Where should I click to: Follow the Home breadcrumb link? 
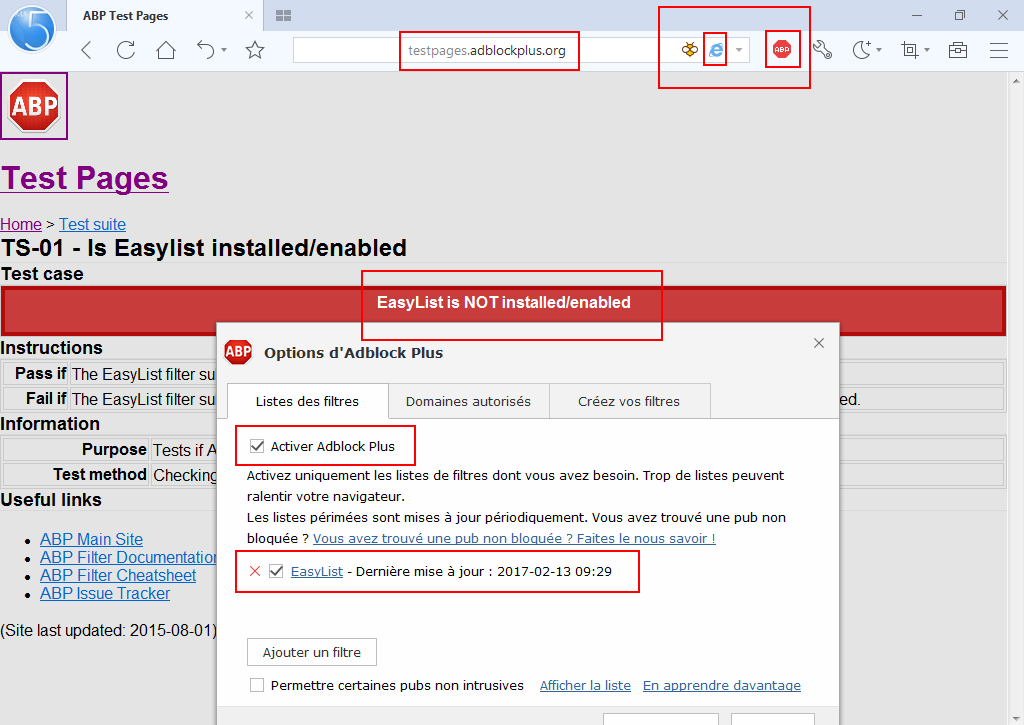point(21,224)
